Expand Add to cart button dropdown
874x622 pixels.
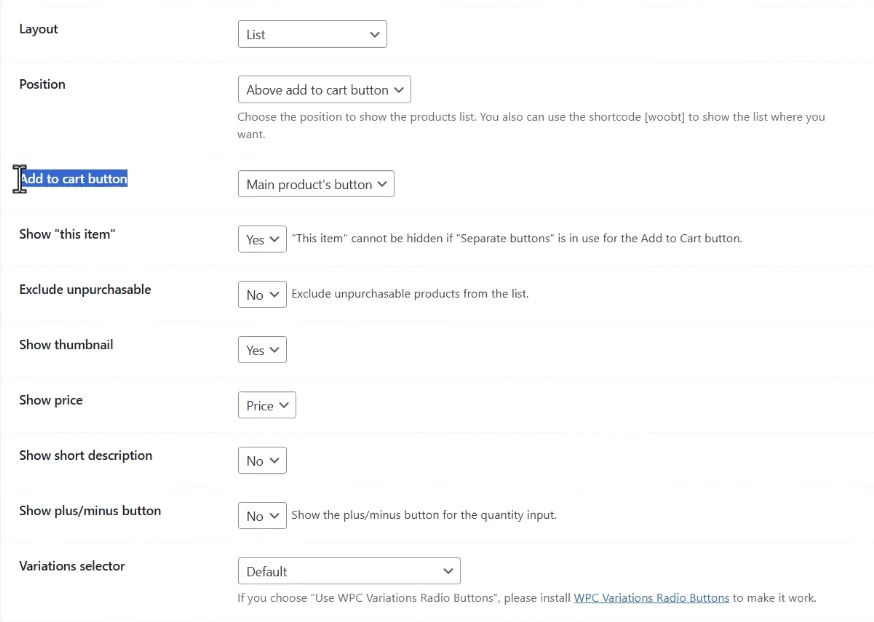click(316, 184)
